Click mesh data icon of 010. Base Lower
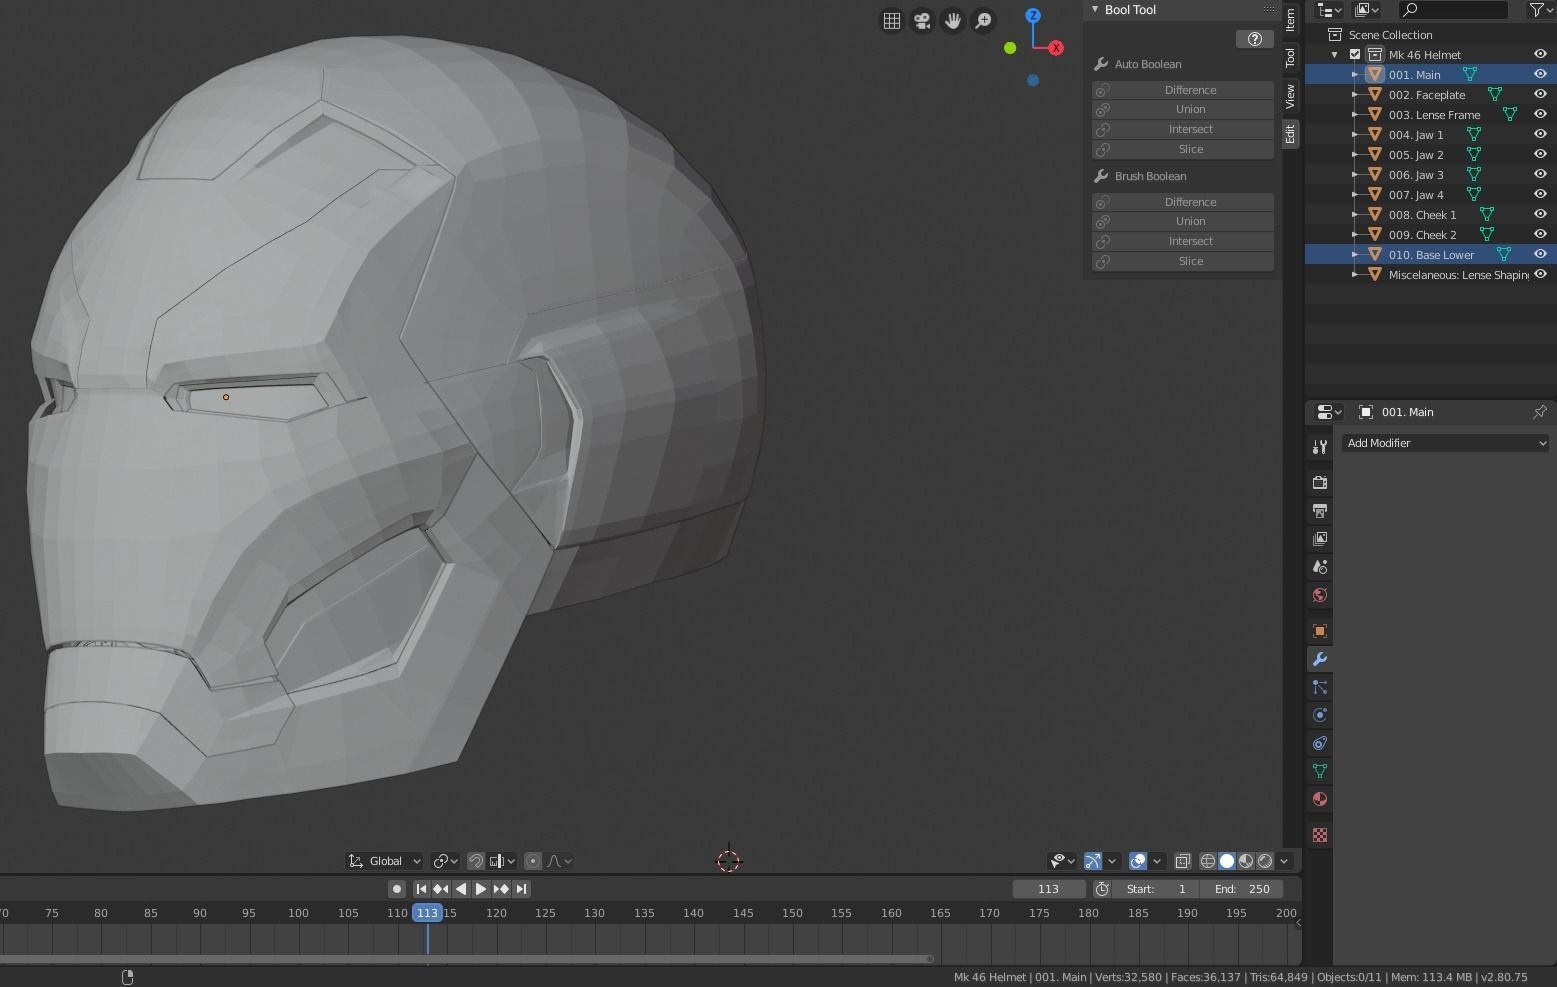The width and height of the screenshot is (1557, 987). coord(1503,254)
